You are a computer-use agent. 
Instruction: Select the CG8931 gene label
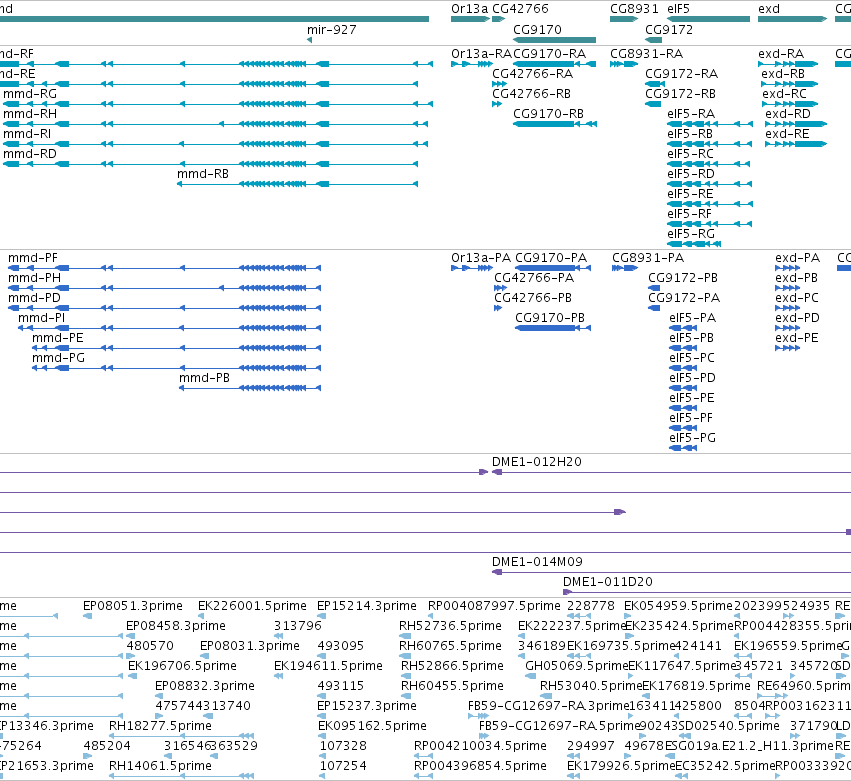(x=634, y=9)
